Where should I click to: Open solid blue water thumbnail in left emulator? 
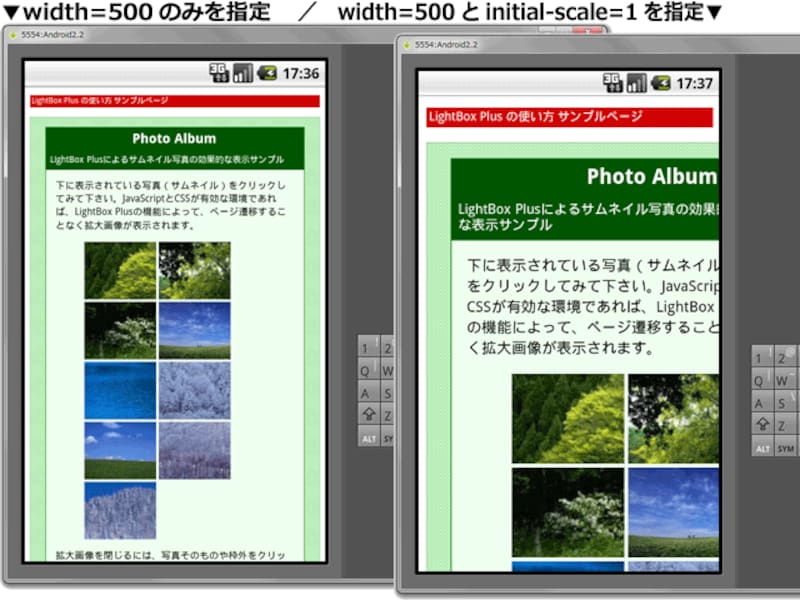[120, 390]
